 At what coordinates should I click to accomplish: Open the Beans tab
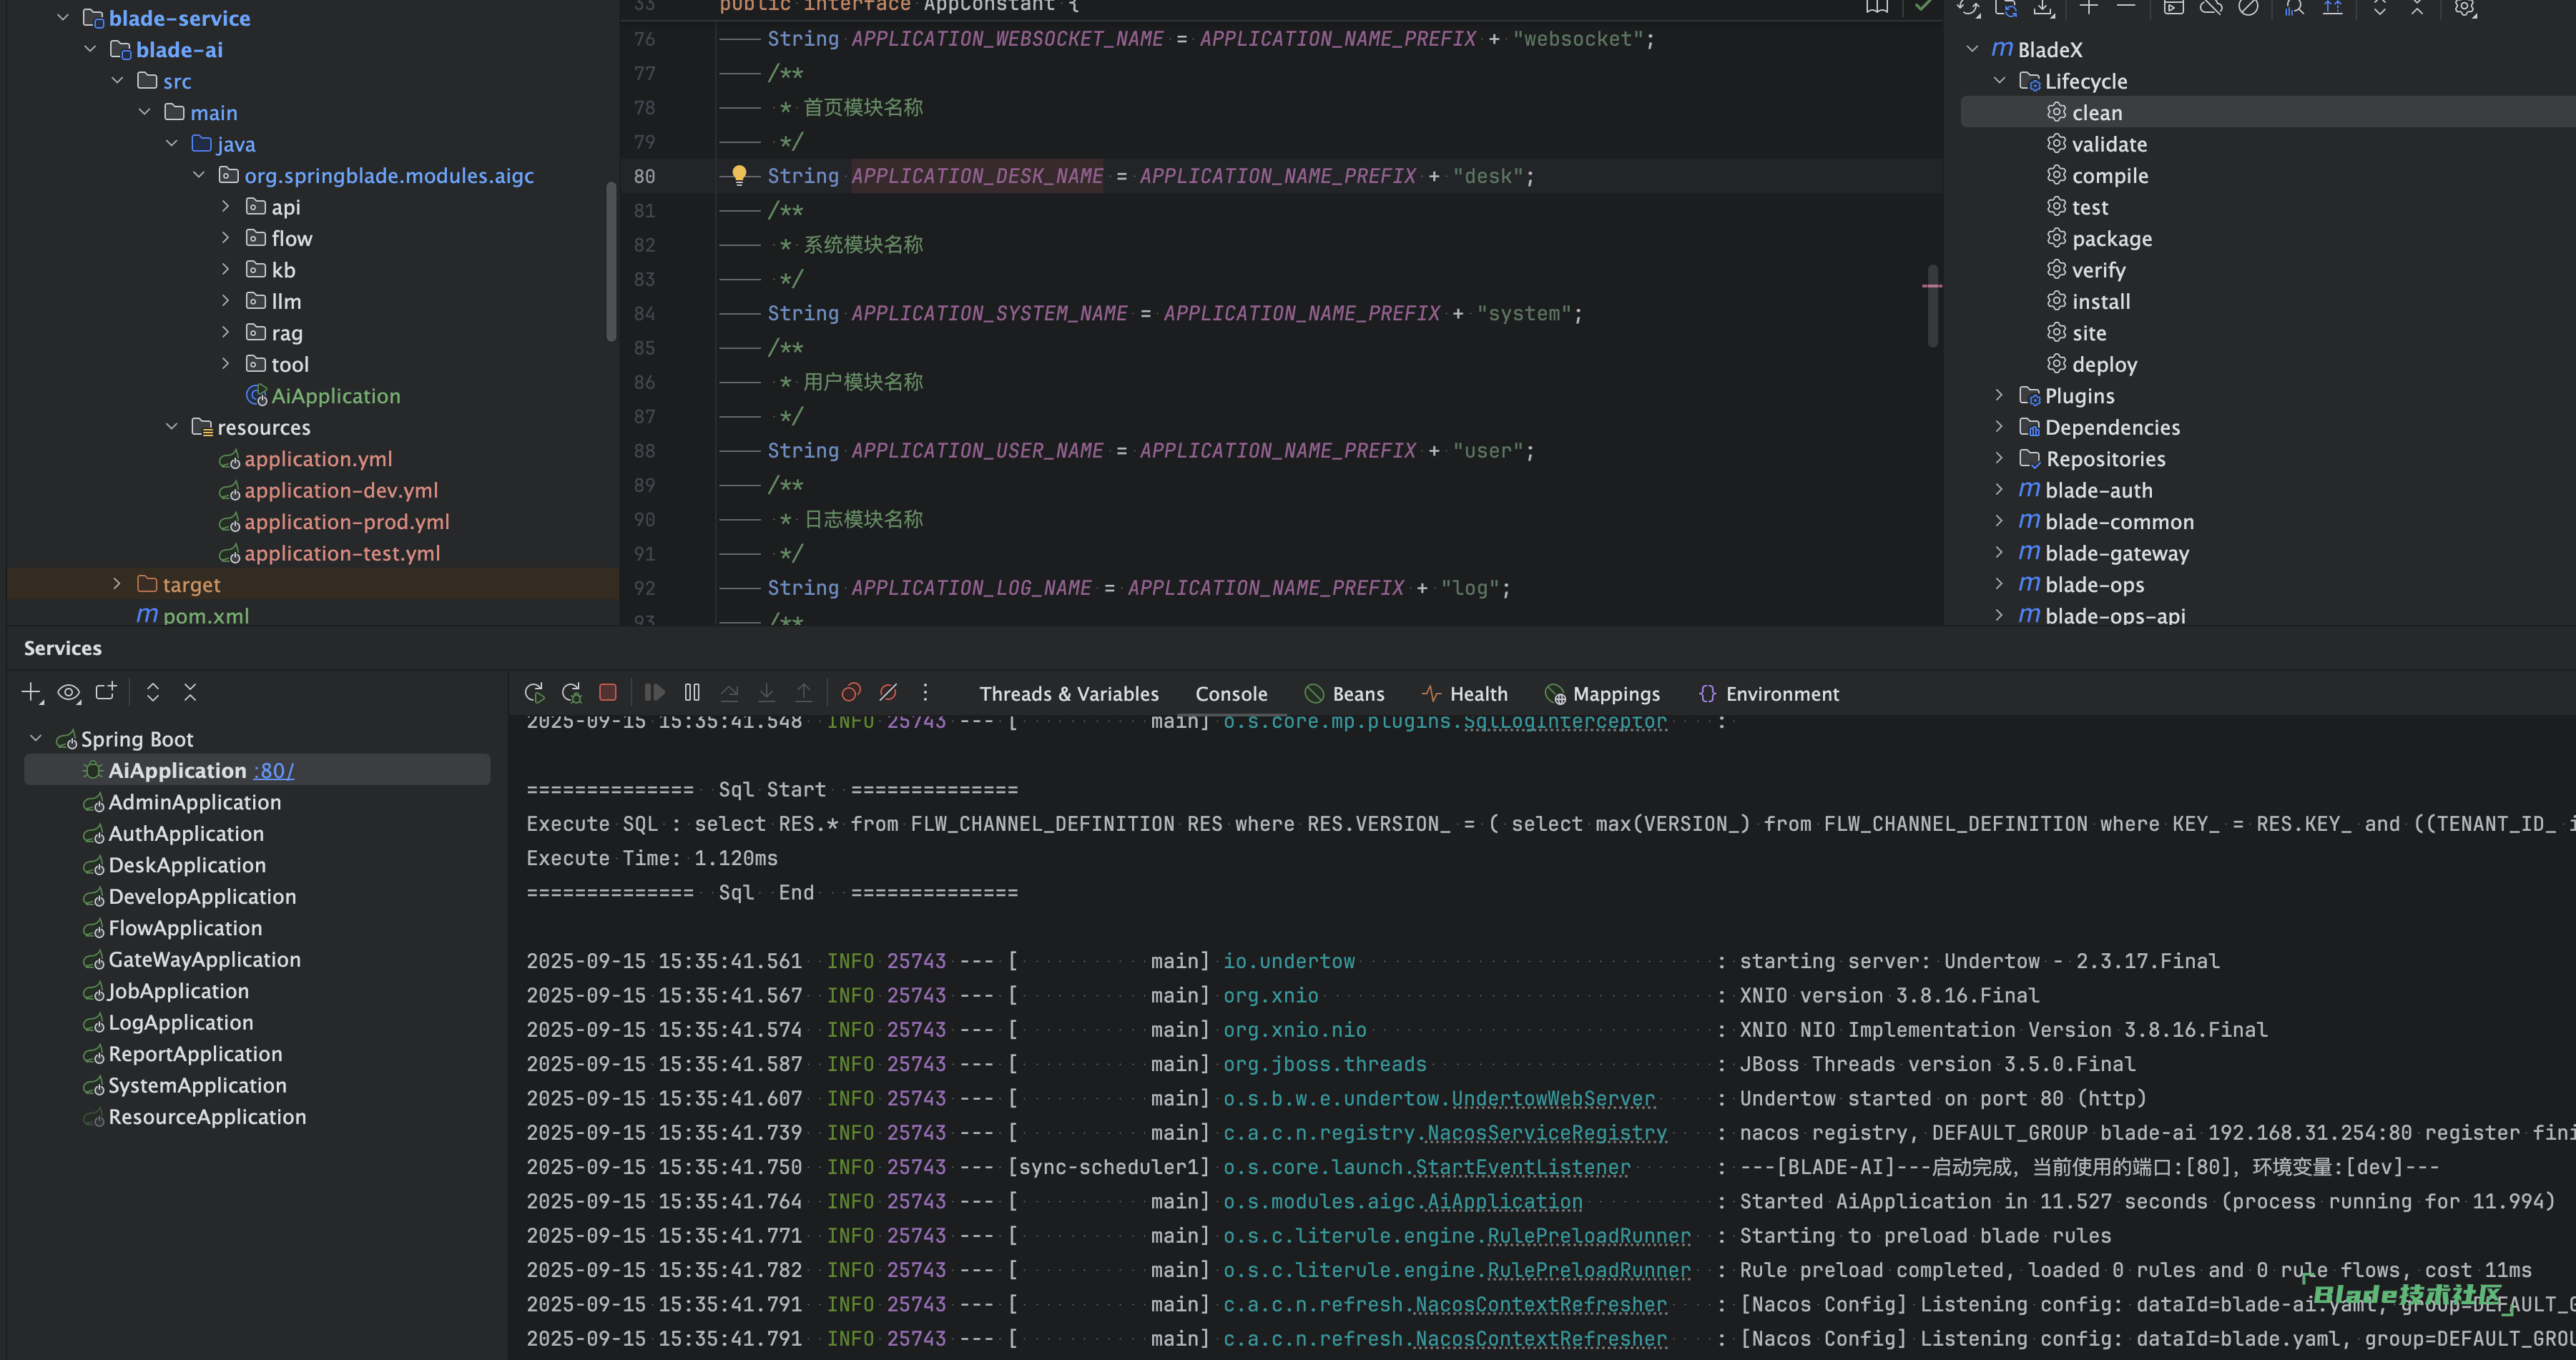(1345, 693)
